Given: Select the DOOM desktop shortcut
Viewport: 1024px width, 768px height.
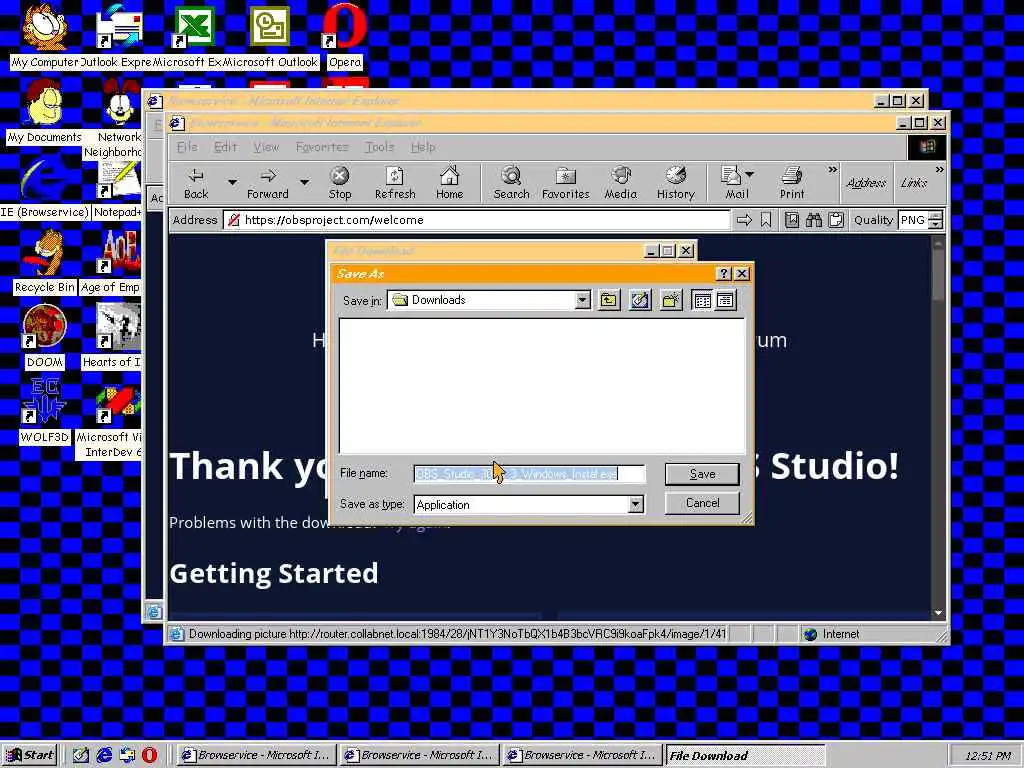Looking at the screenshot, I should [x=44, y=336].
